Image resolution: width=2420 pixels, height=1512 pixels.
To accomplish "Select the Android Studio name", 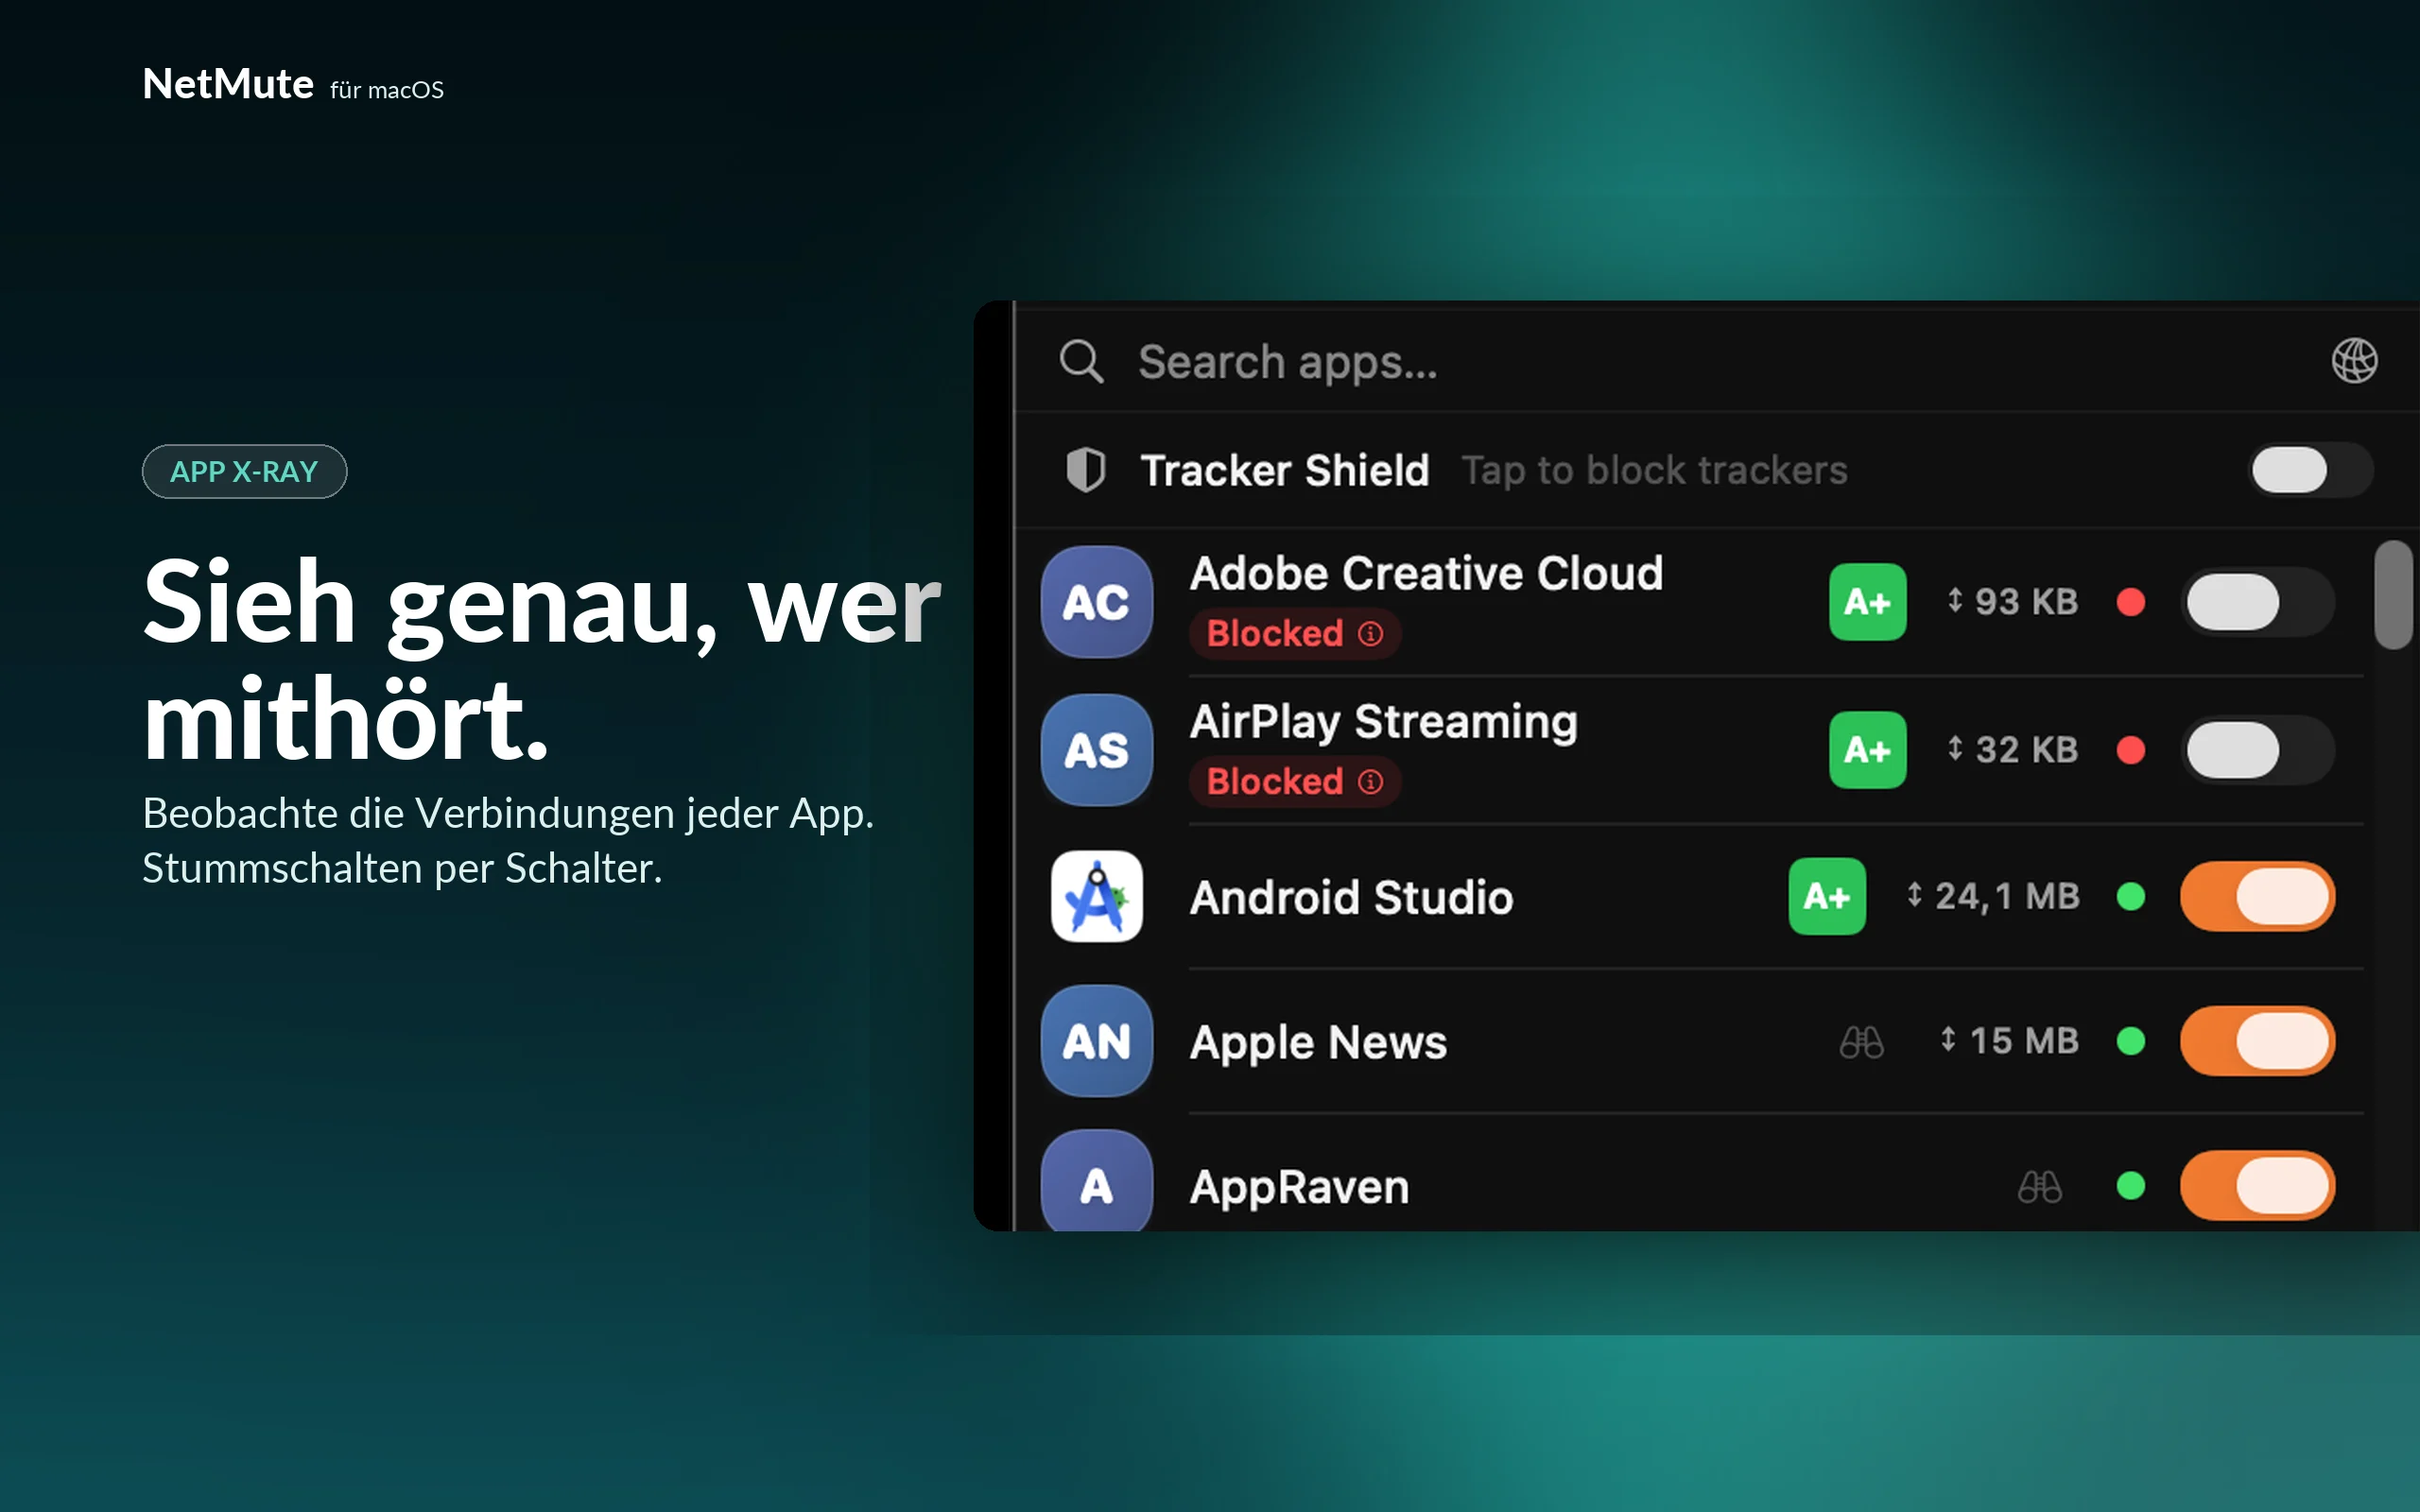I will (x=1351, y=898).
